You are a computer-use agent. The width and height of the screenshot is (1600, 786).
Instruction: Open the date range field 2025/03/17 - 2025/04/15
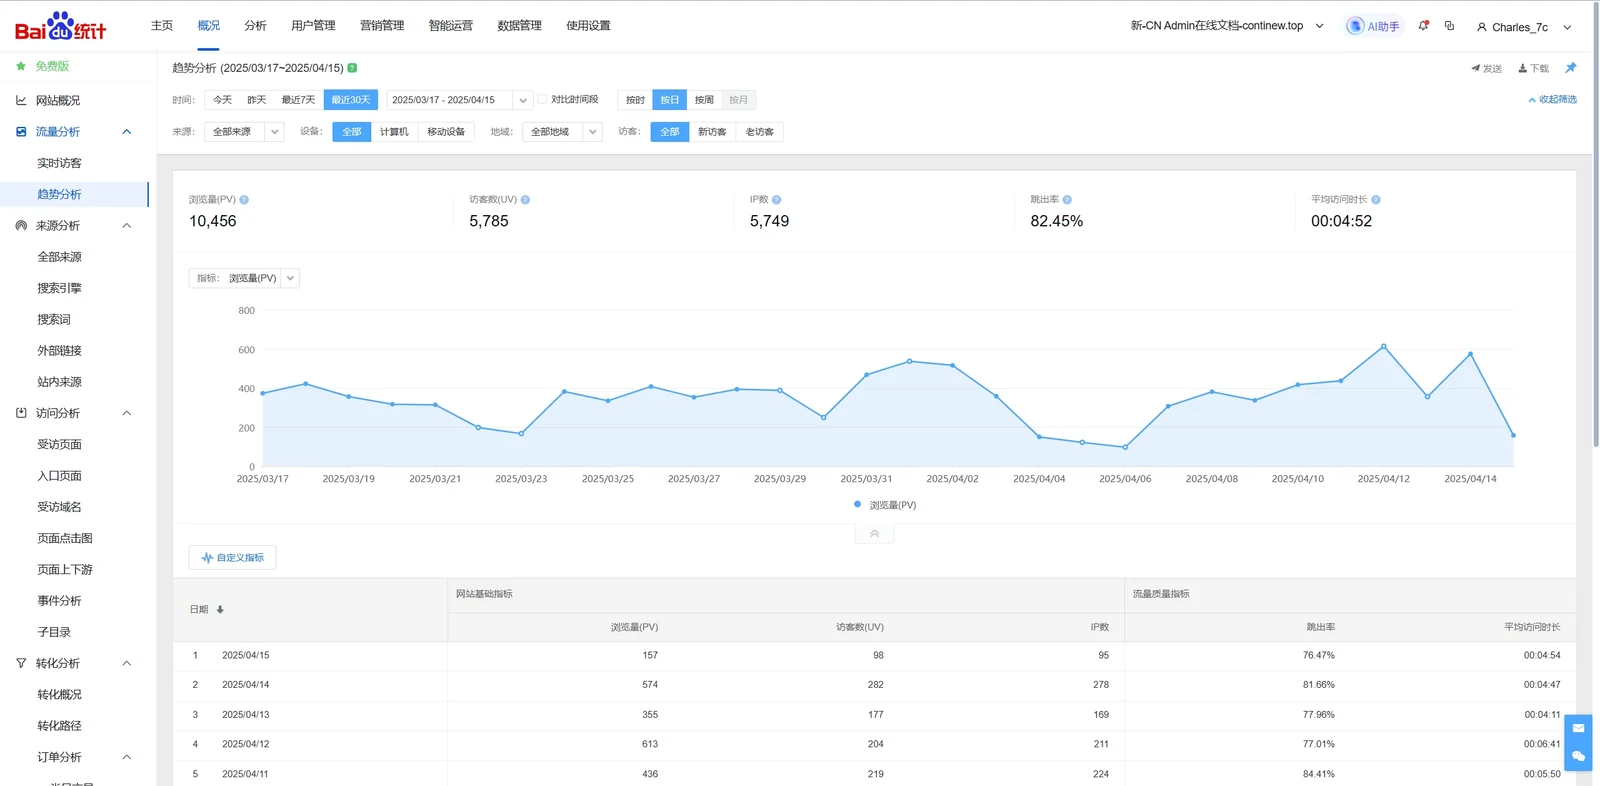[459, 100]
